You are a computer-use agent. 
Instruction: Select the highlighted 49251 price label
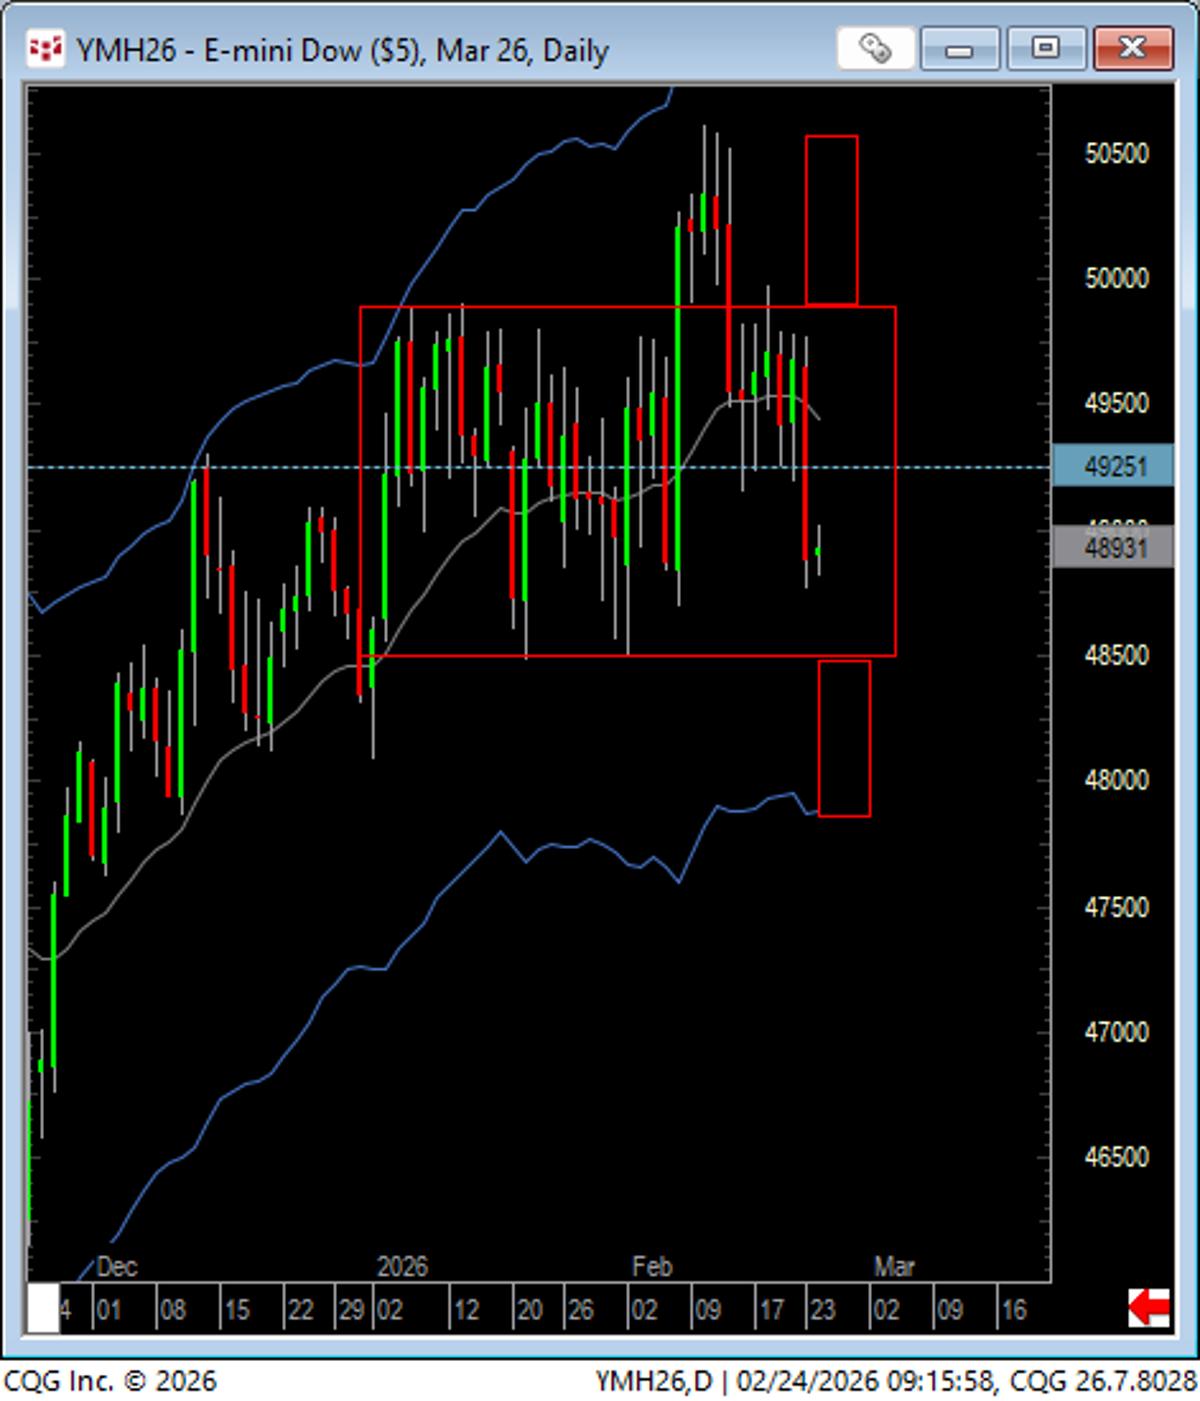[x=1111, y=466]
